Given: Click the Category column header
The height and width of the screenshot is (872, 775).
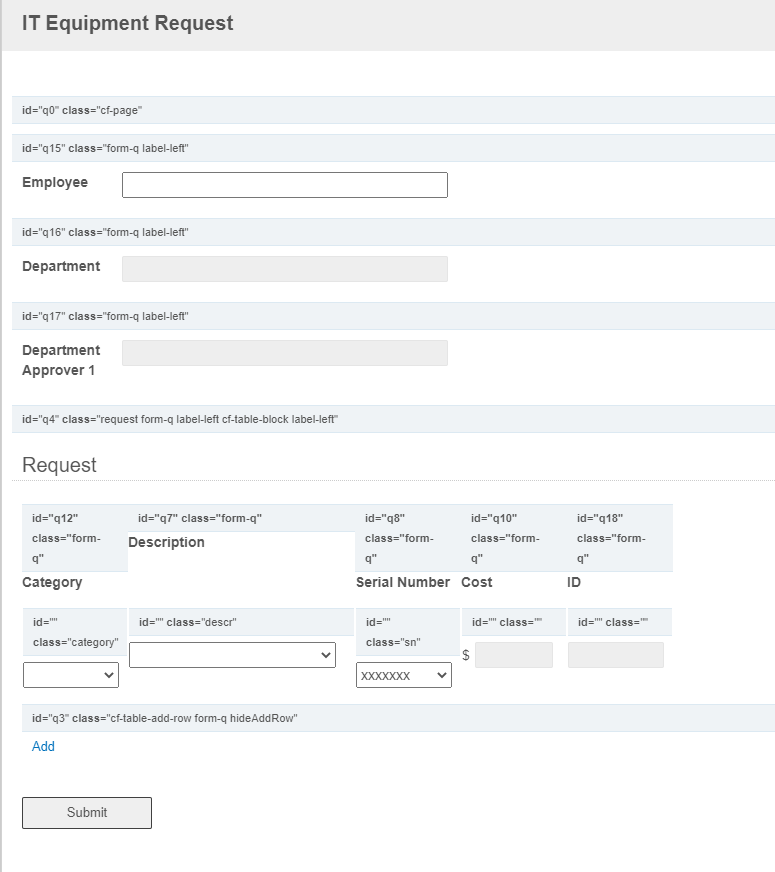Looking at the screenshot, I should [52, 582].
